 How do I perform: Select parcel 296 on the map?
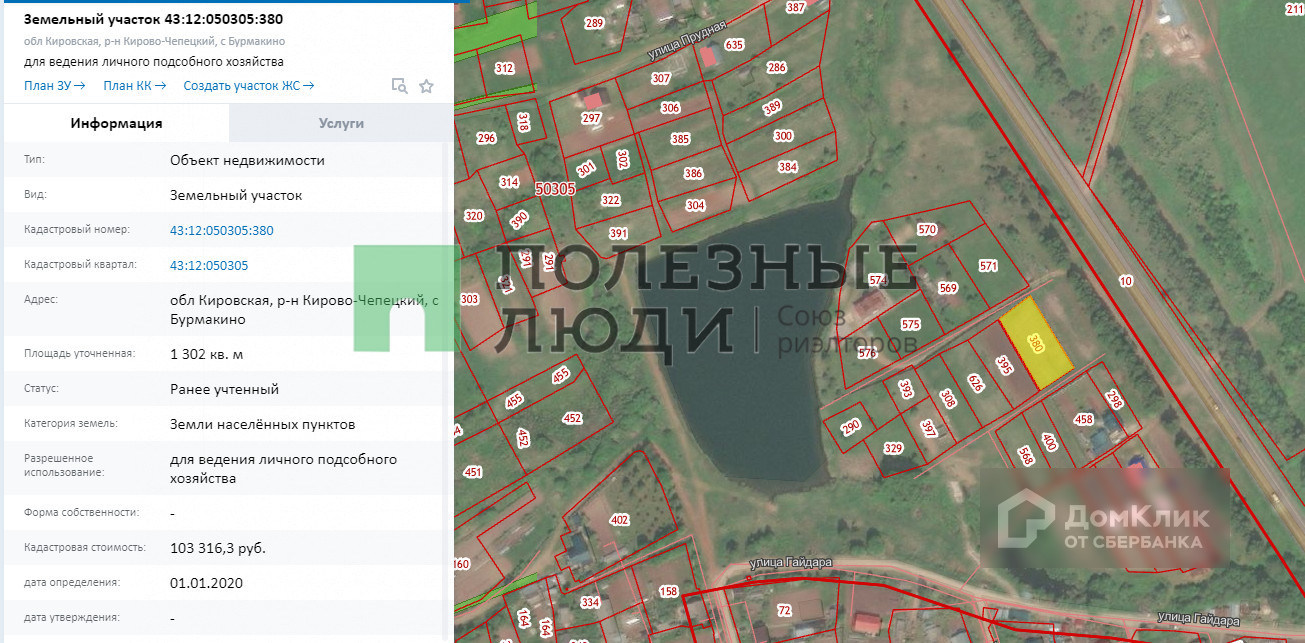(486, 139)
